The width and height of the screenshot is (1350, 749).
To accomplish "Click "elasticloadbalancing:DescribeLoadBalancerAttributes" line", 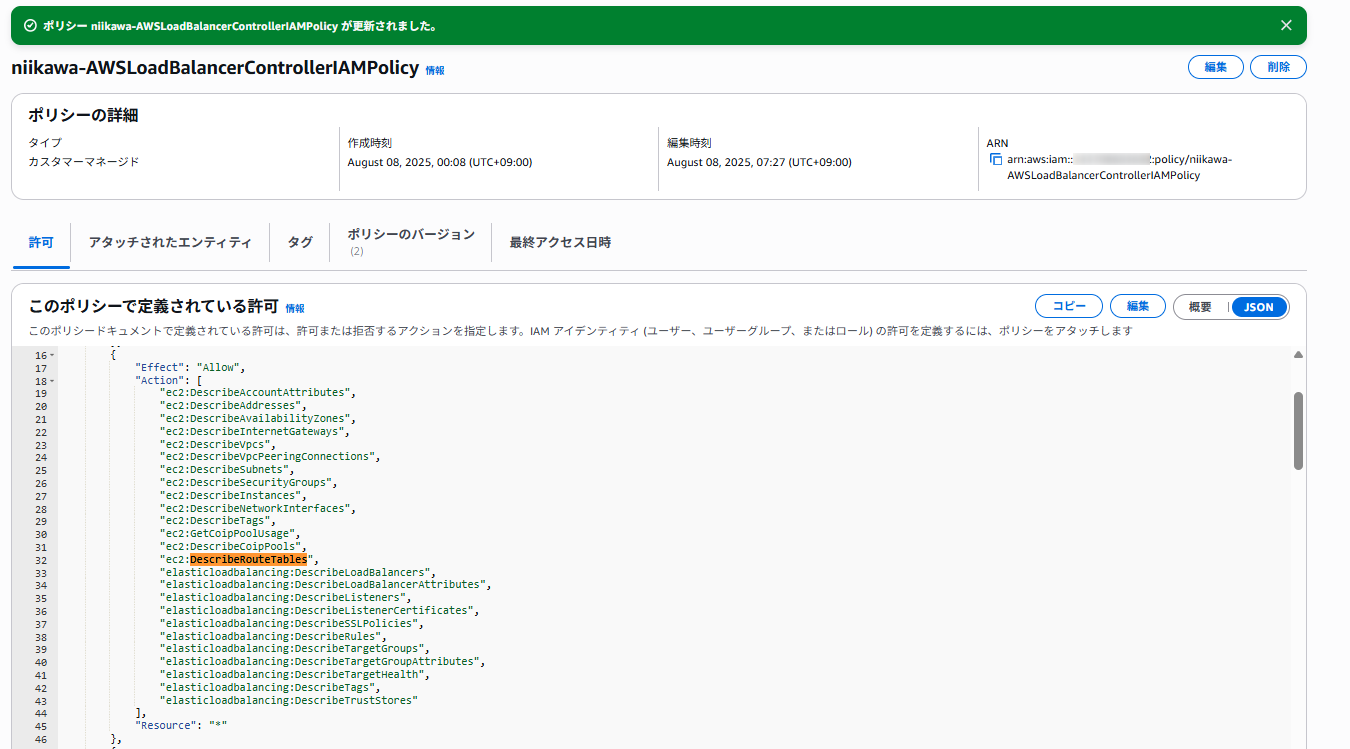I will coord(325,585).
